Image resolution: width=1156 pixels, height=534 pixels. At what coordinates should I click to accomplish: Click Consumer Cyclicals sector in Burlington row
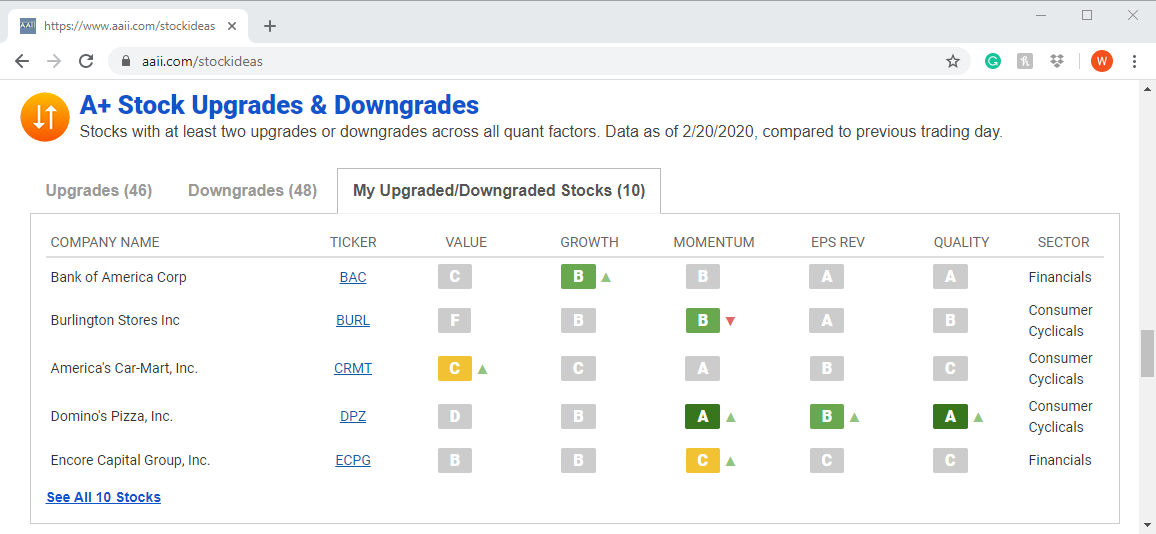[1061, 321]
